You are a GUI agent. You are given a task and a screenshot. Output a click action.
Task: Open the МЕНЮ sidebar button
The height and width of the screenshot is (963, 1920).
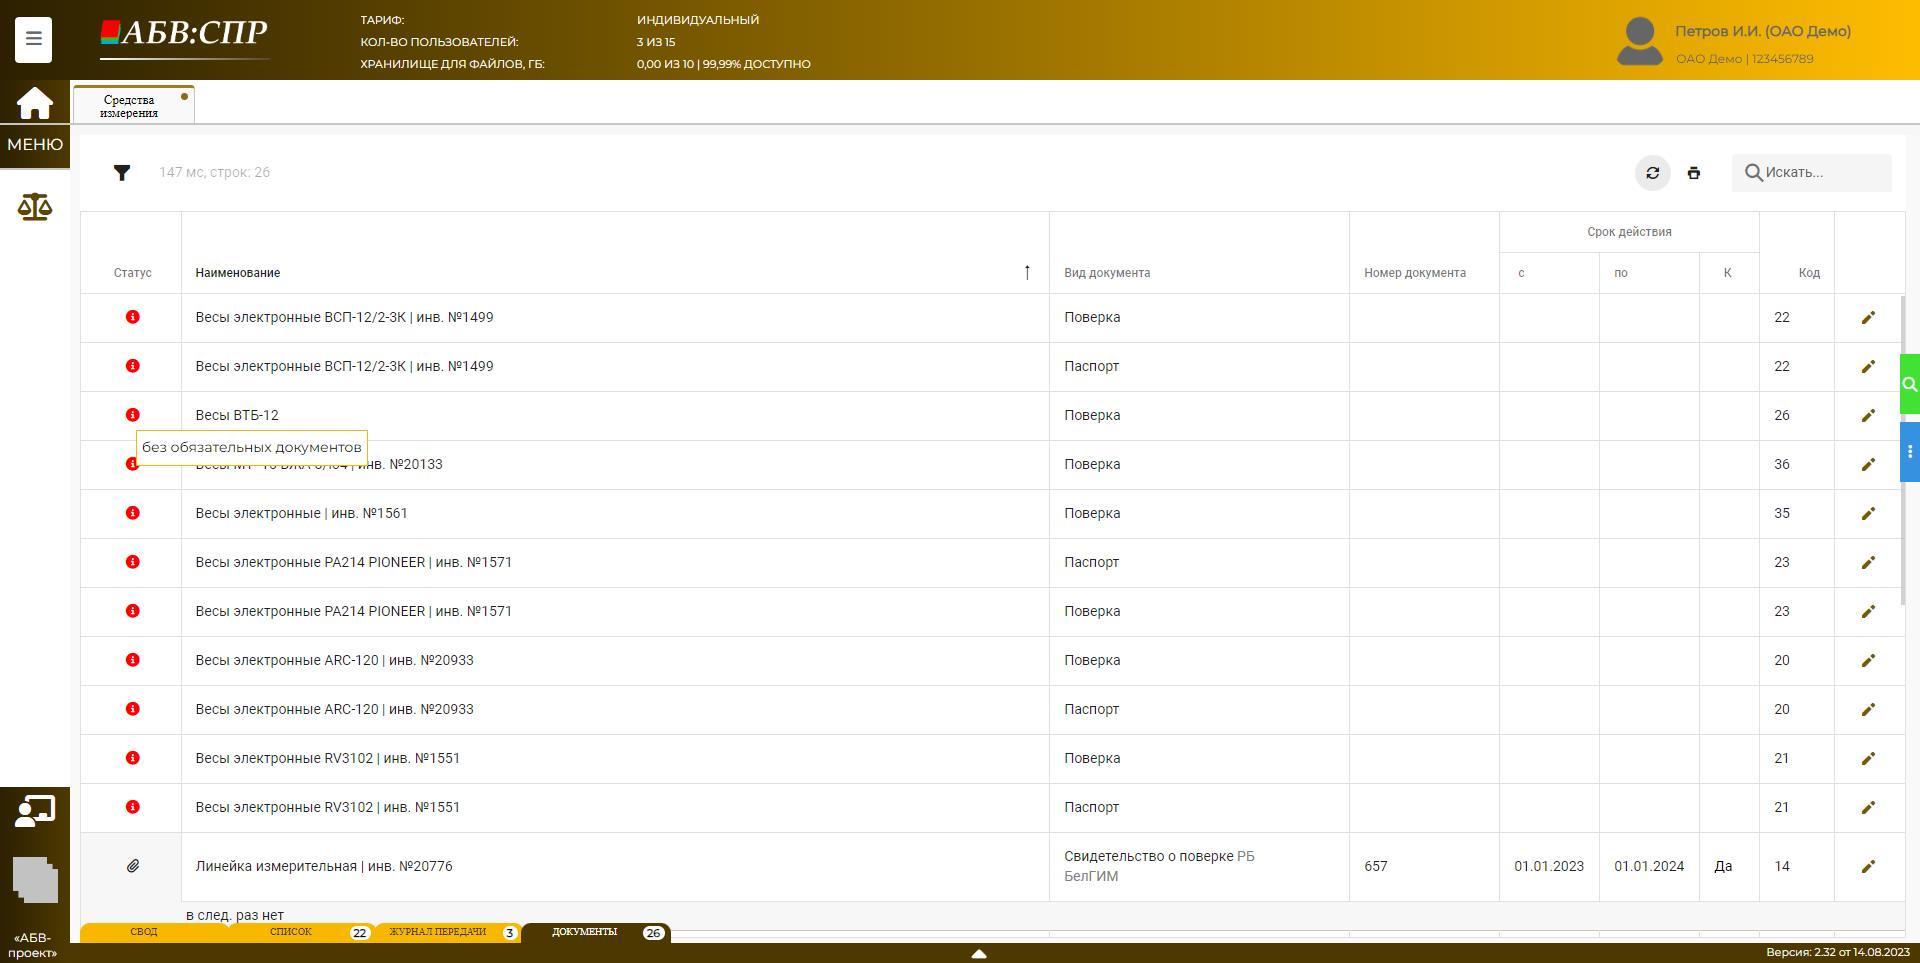tap(35, 145)
